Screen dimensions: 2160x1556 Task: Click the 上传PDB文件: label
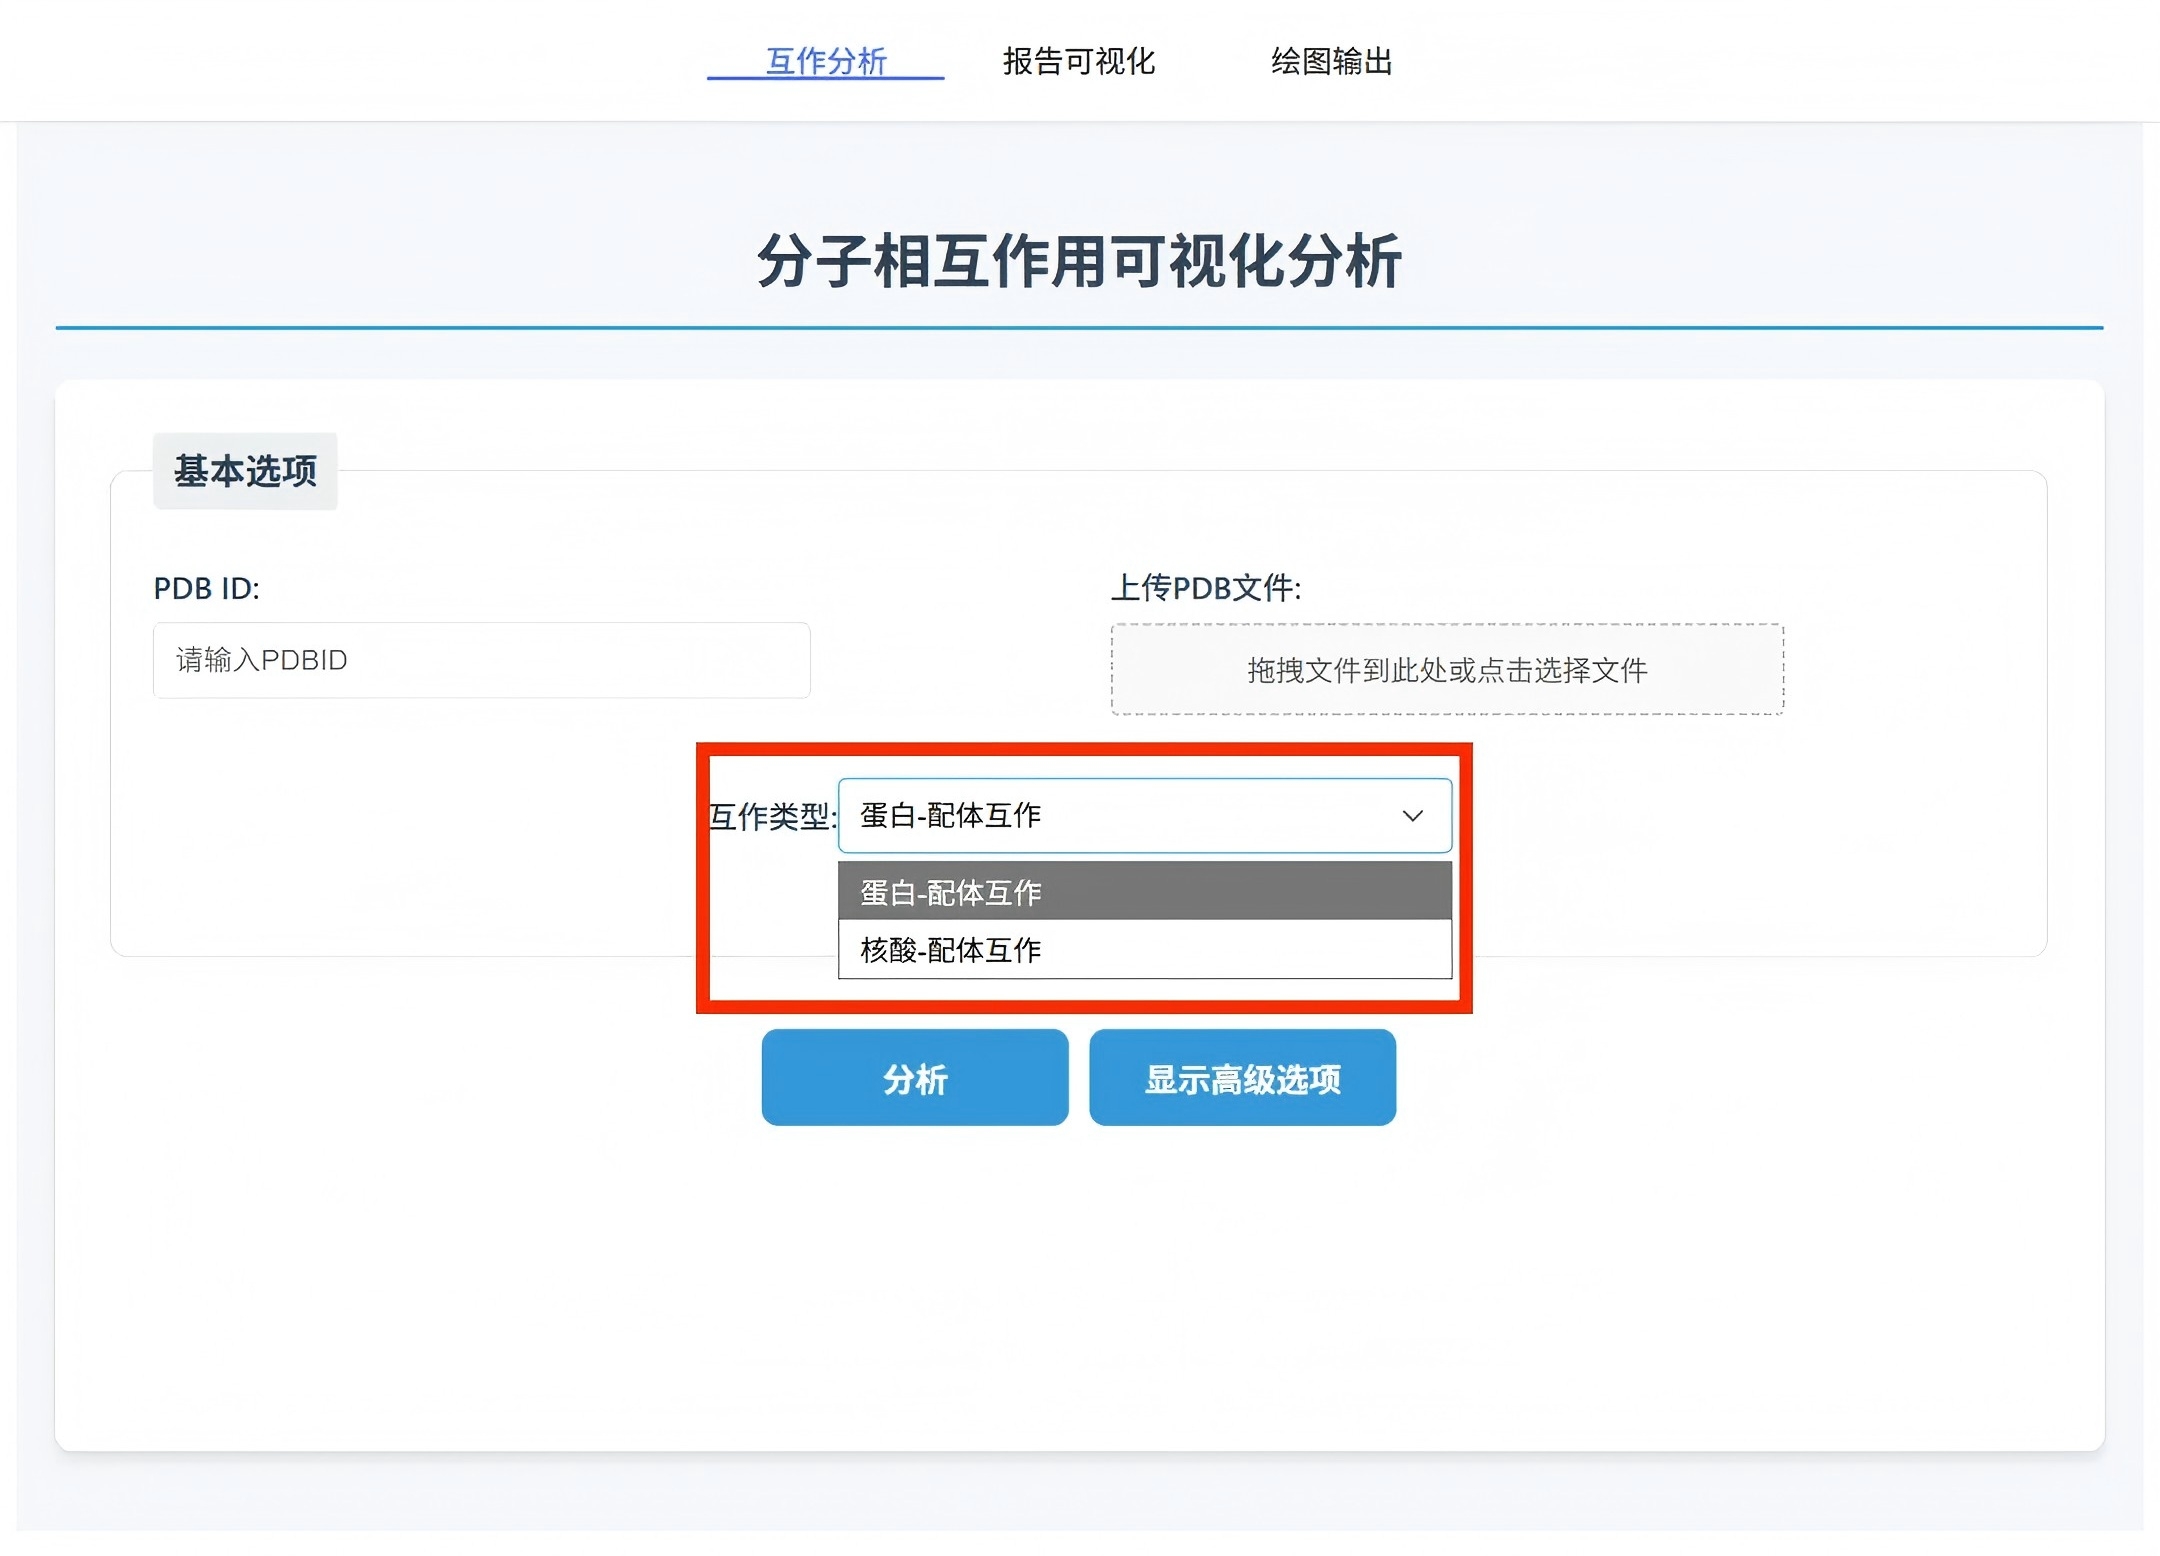click(1205, 588)
